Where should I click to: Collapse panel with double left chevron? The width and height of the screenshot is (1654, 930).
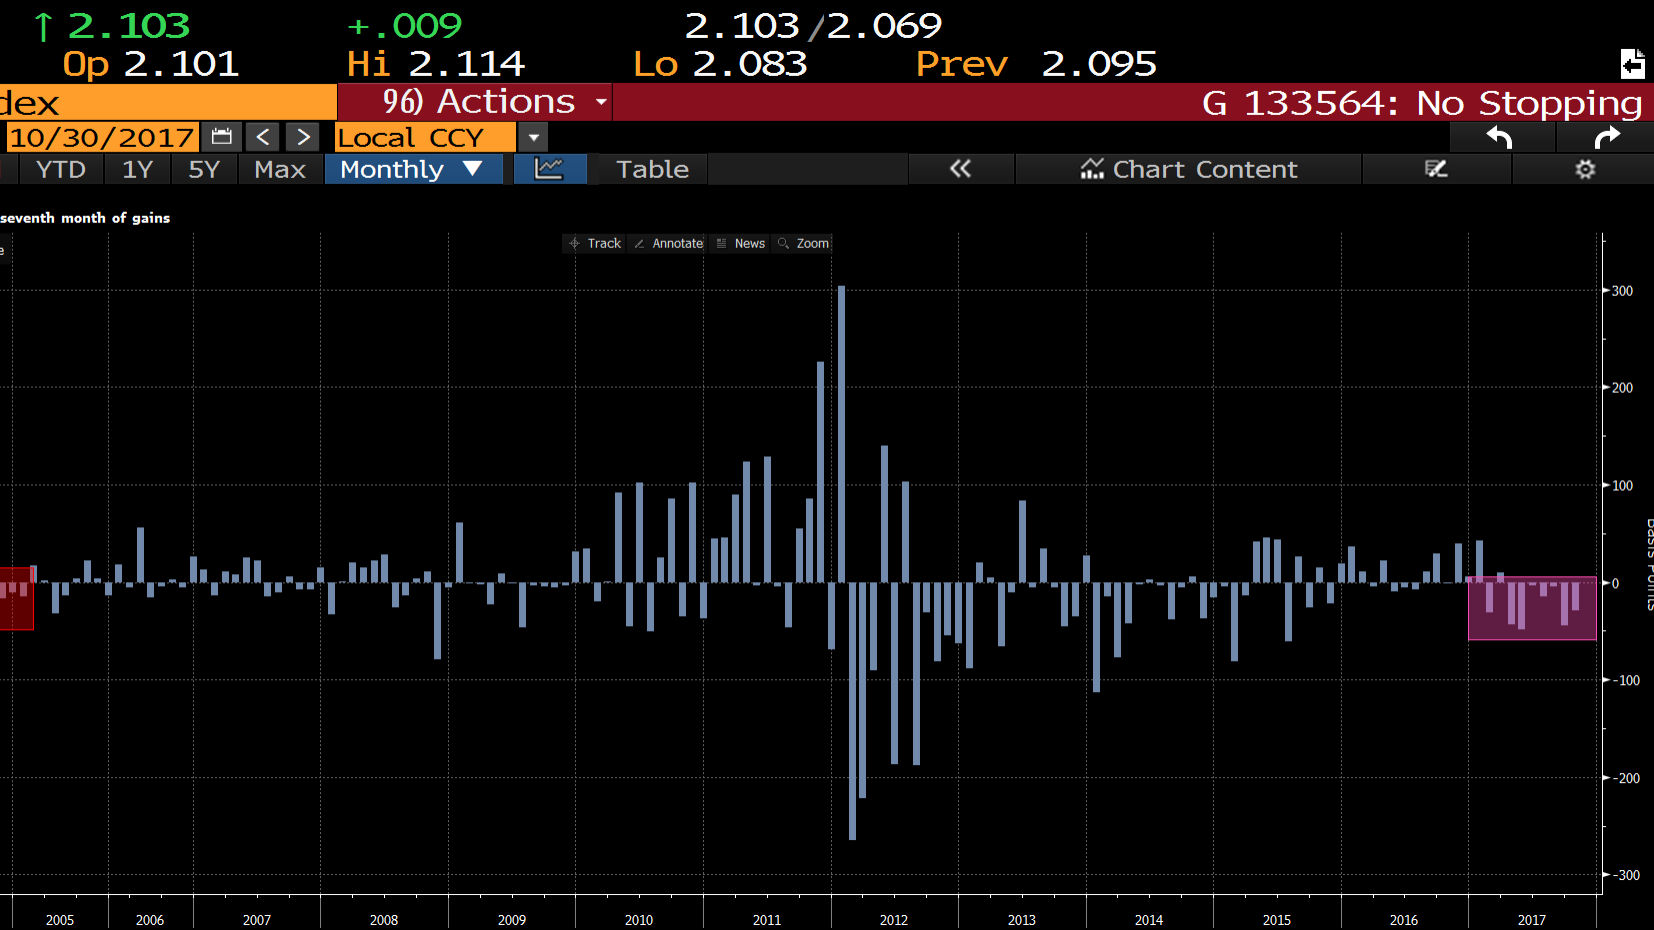tap(960, 169)
